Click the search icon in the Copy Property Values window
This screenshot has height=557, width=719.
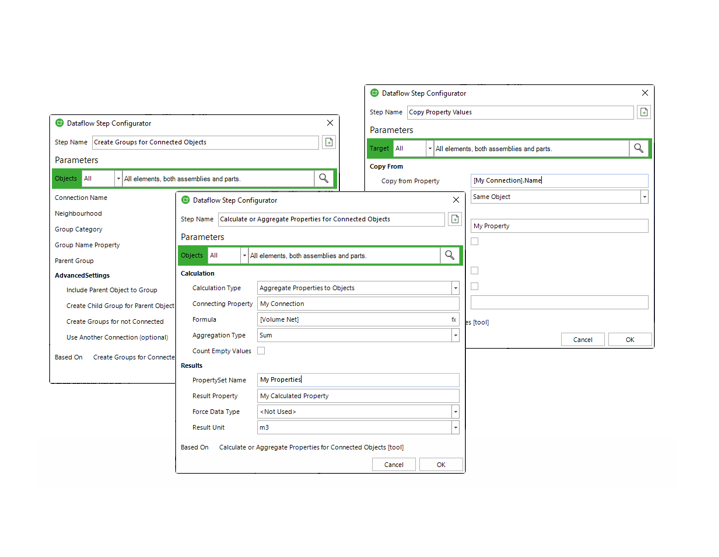point(638,148)
